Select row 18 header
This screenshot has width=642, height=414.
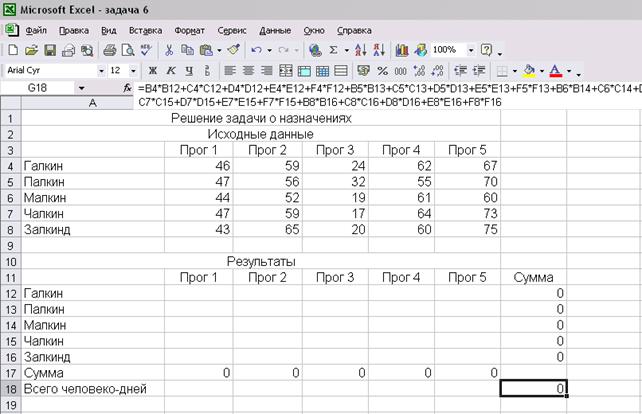(x=11, y=388)
